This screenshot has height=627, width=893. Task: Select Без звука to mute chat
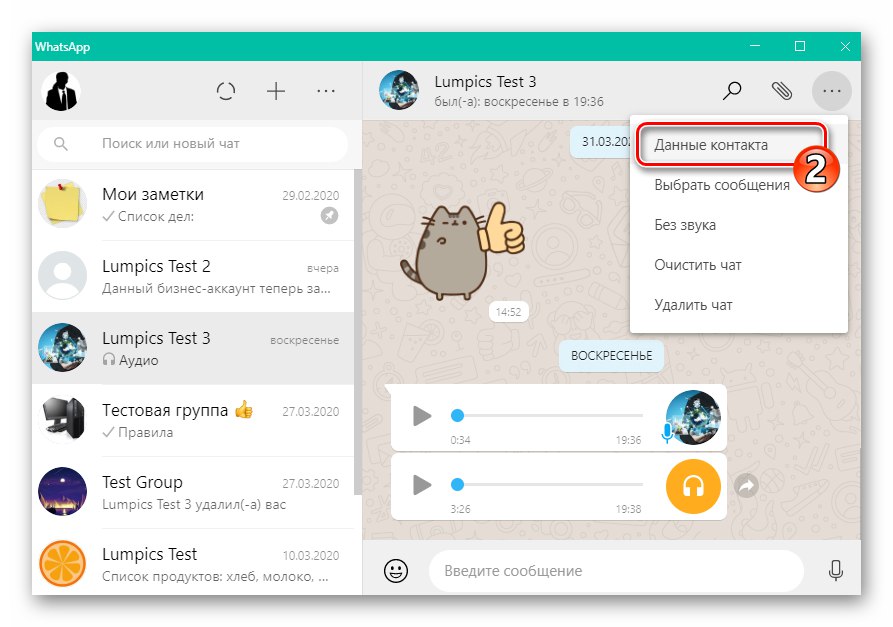(739, 225)
